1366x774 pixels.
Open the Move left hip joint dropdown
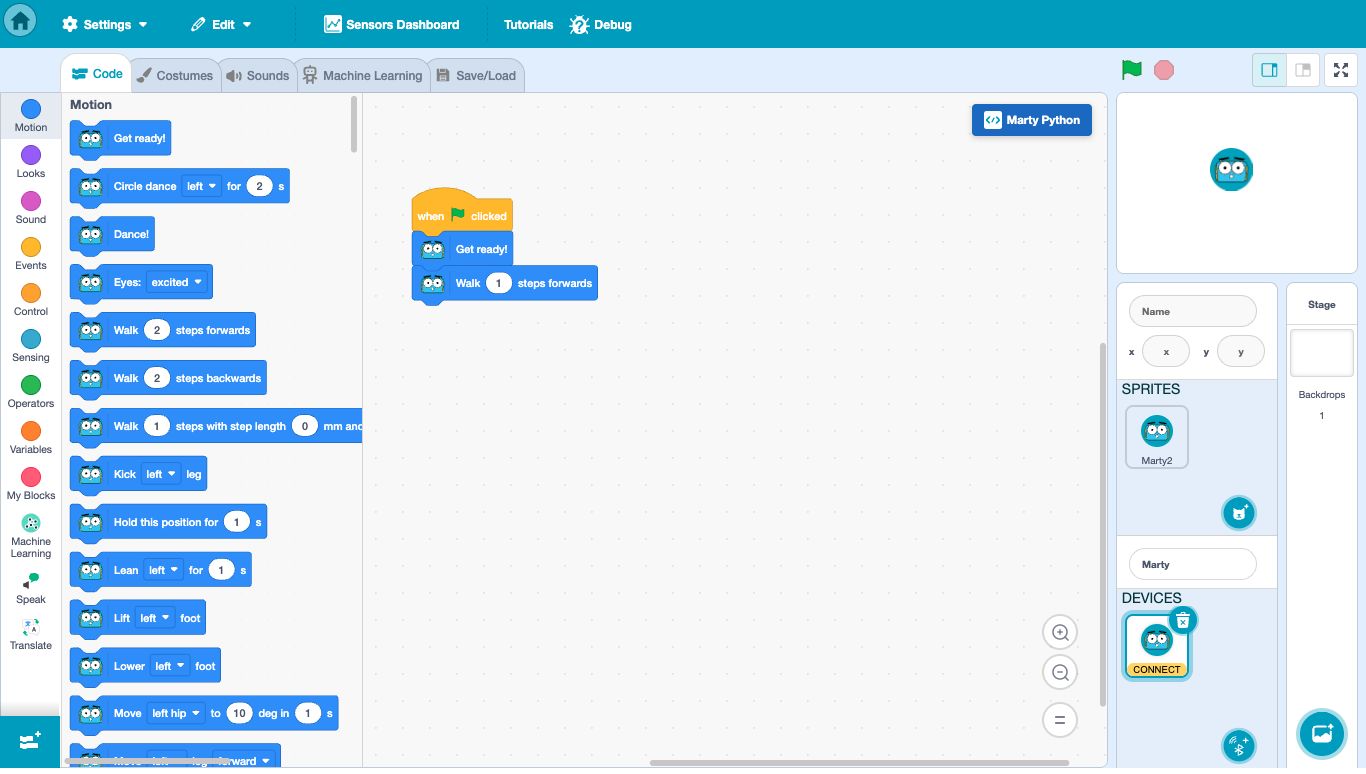[x=175, y=713]
